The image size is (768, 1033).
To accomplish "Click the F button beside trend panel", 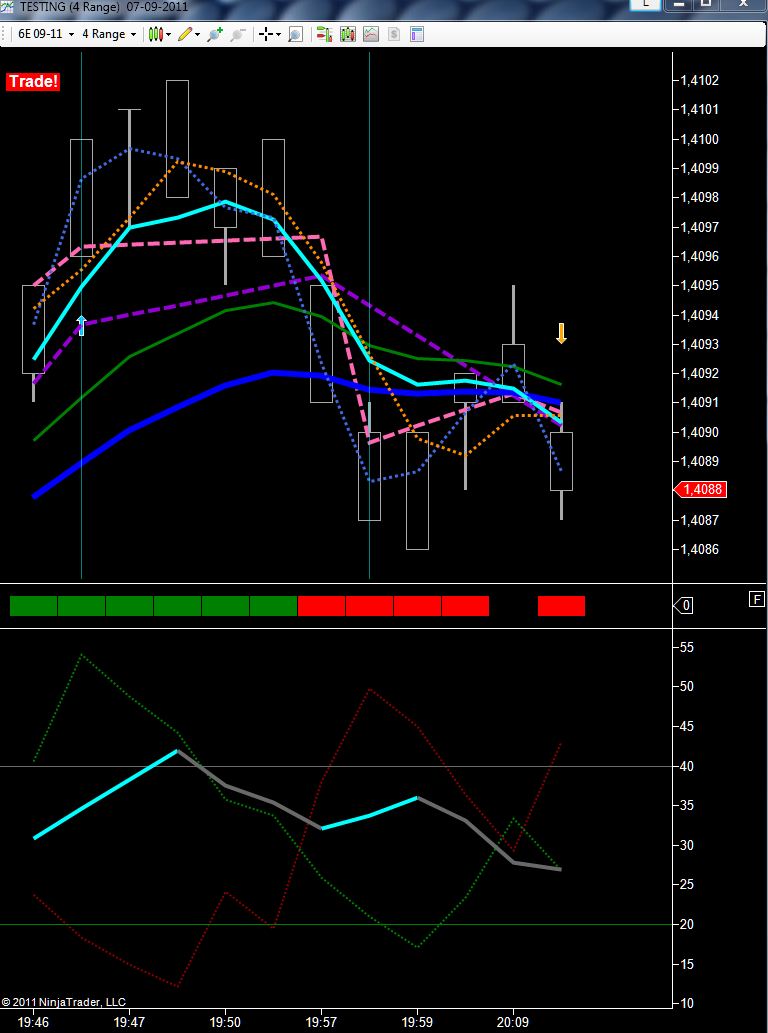I will (756, 599).
